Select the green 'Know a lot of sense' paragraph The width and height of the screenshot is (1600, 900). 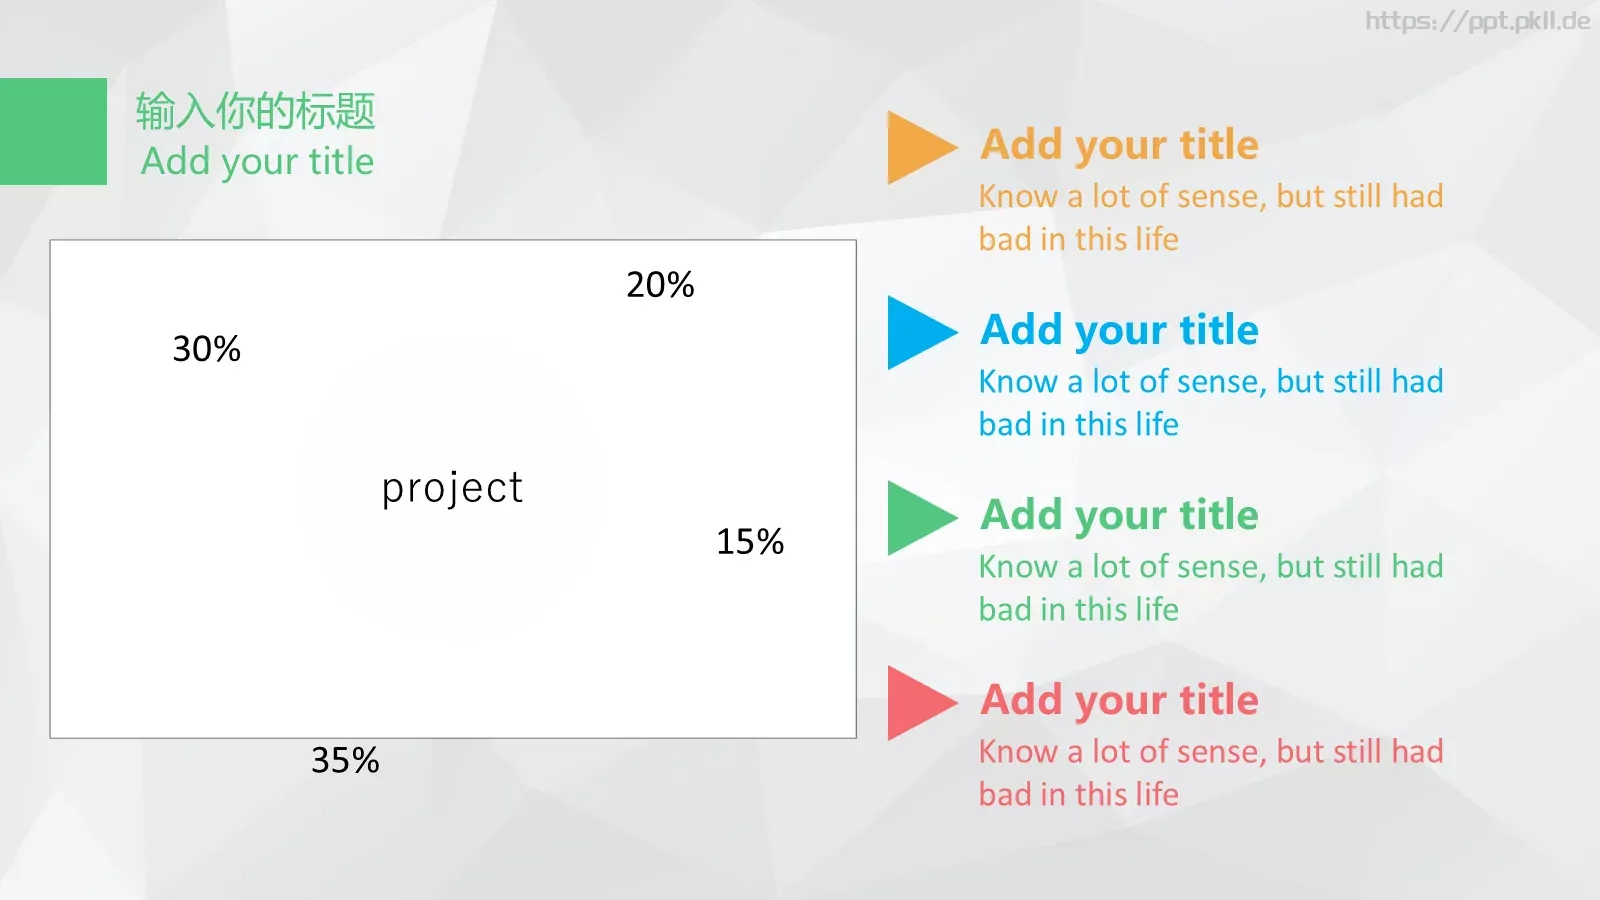click(1211, 587)
